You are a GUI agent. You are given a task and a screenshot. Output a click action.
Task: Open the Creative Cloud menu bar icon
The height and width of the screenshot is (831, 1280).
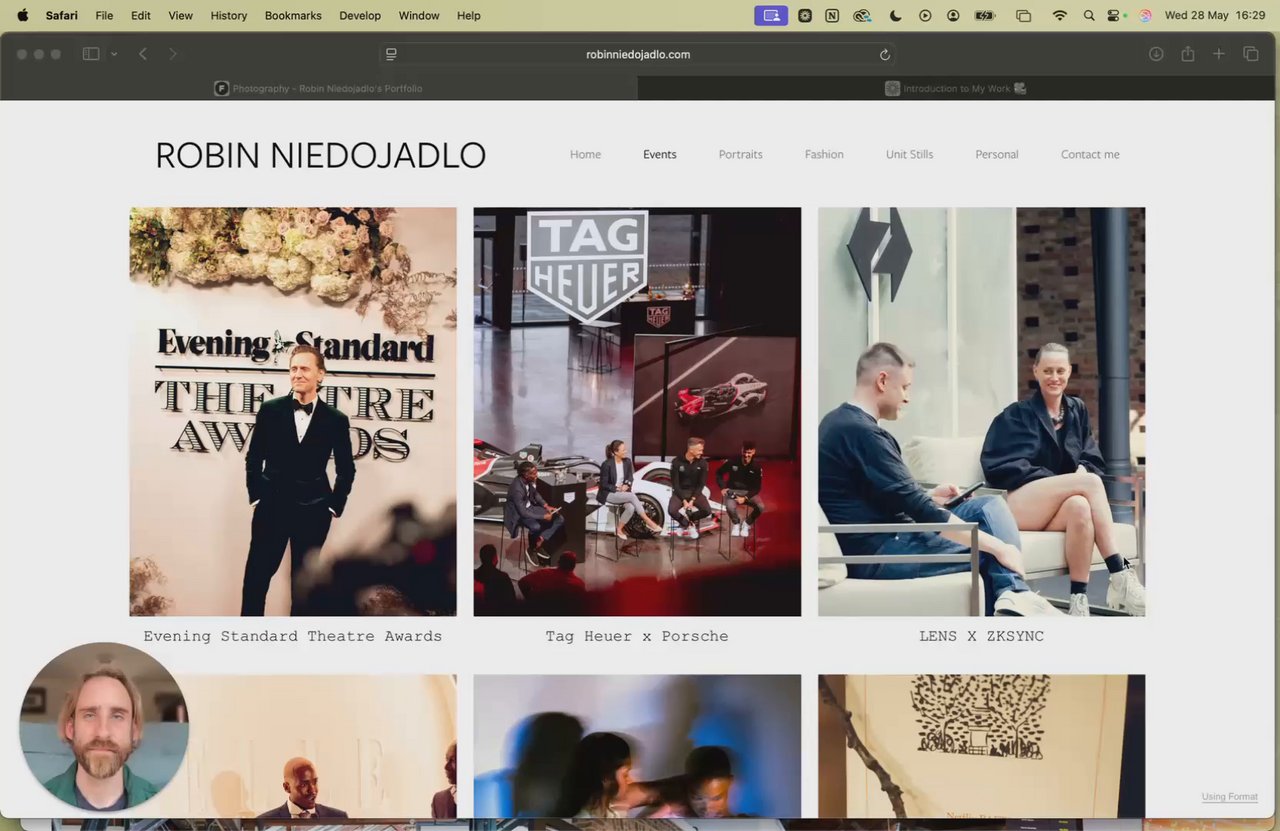[862, 15]
